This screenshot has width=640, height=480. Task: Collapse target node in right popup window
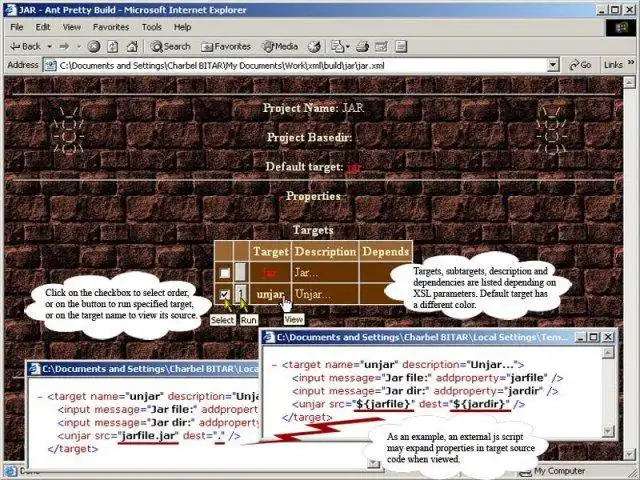point(275,365)
